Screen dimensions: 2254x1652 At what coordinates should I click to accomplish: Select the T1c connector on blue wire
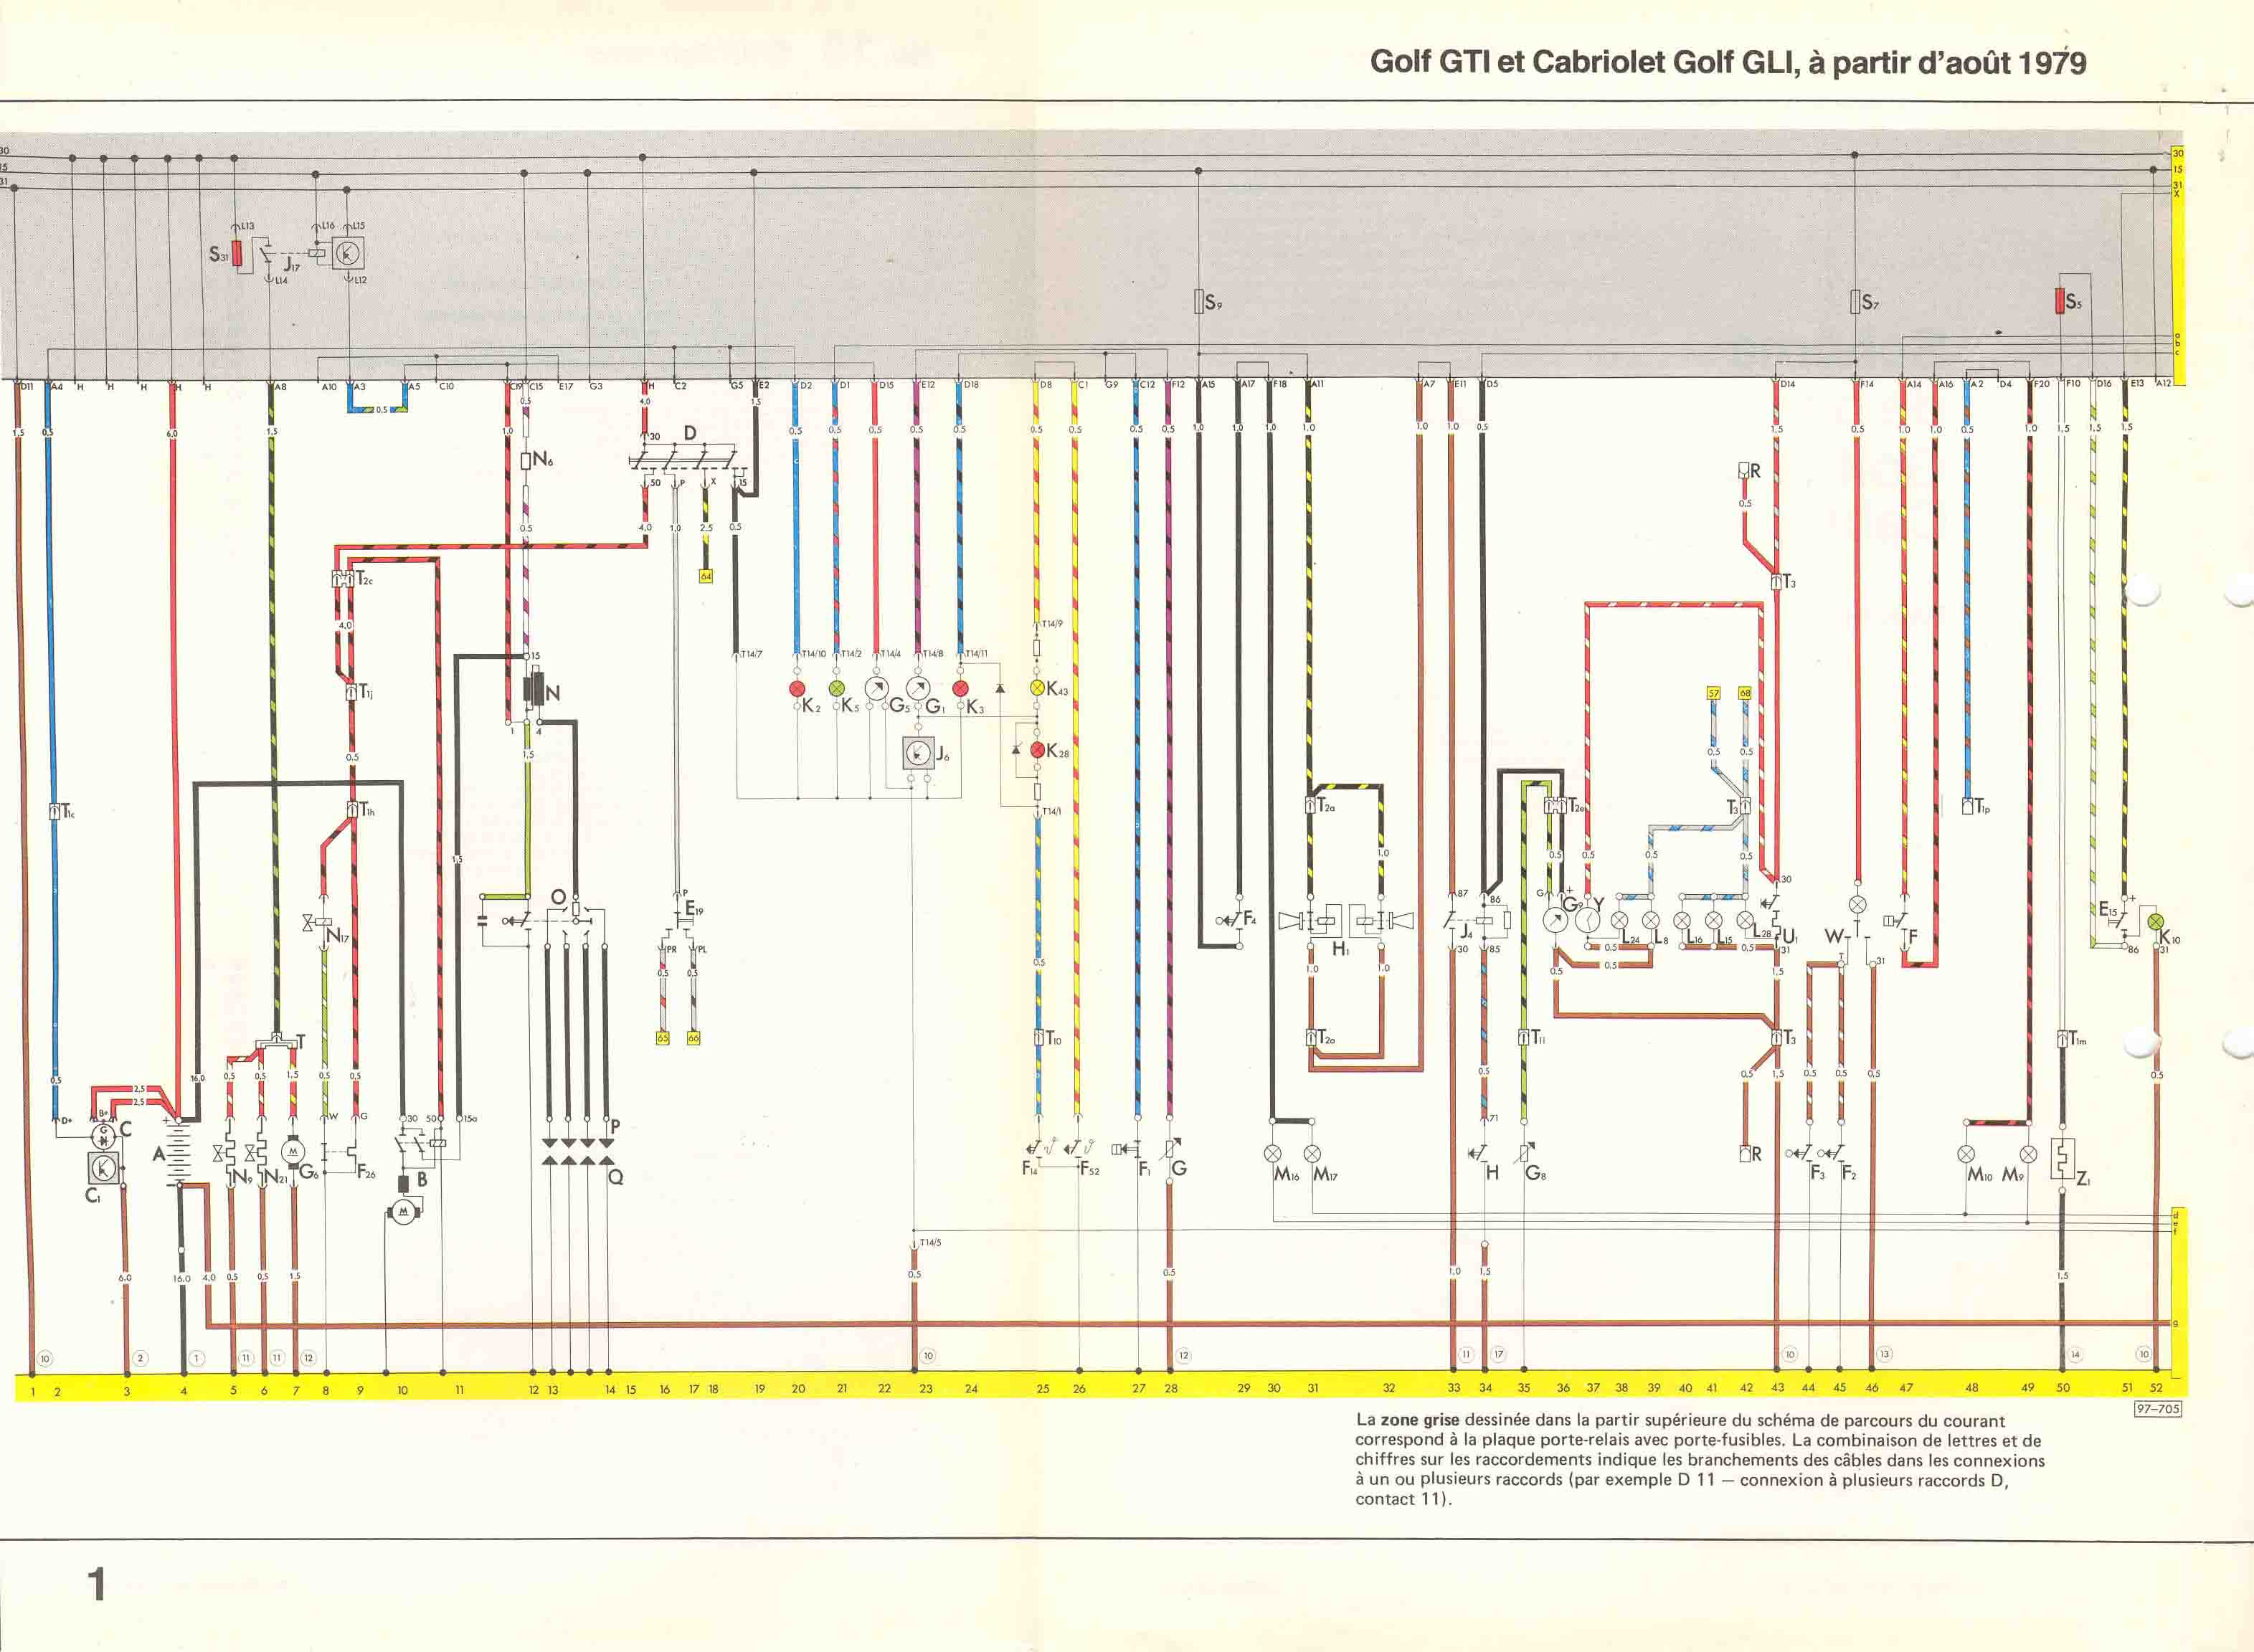(x=54, y=812)
